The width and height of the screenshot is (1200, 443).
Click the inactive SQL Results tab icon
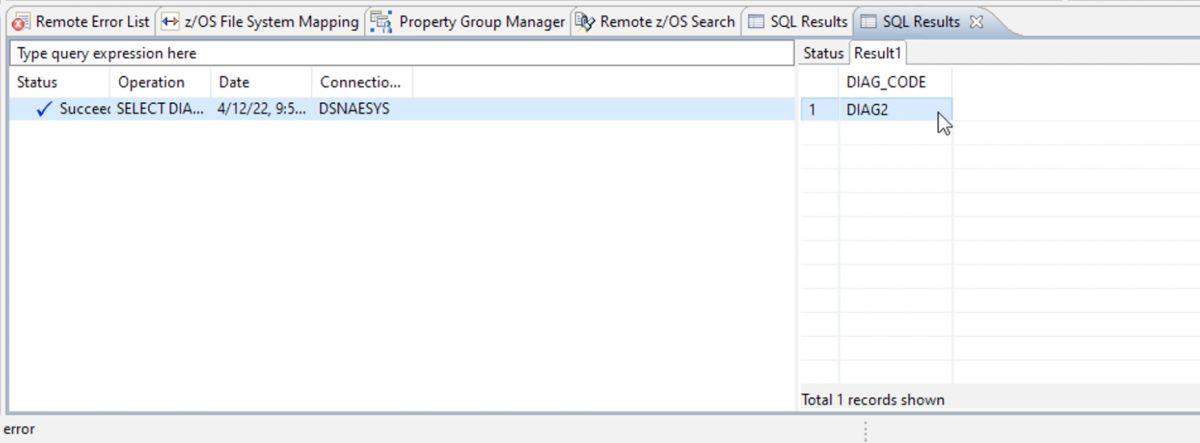[757, 22]
